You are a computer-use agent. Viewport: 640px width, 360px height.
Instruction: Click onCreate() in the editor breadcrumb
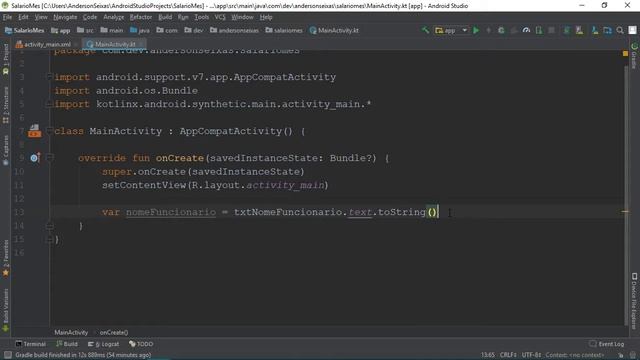point(114,332)
